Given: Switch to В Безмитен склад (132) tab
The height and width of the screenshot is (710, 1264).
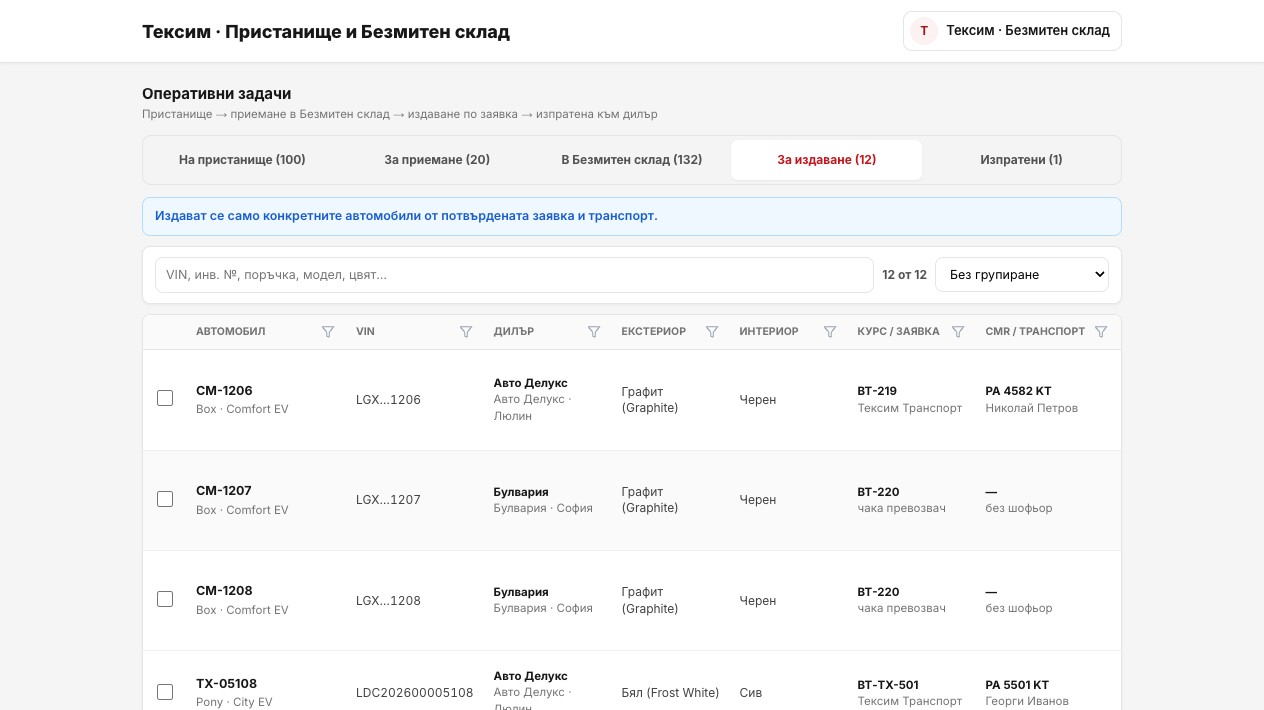Looking at the screenshot, I should 632,160.
